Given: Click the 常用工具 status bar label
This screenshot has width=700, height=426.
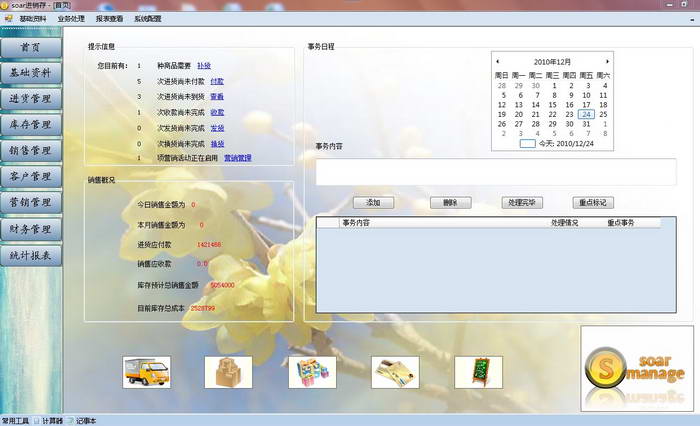Looking at the screenshot, I should [16, 421].
